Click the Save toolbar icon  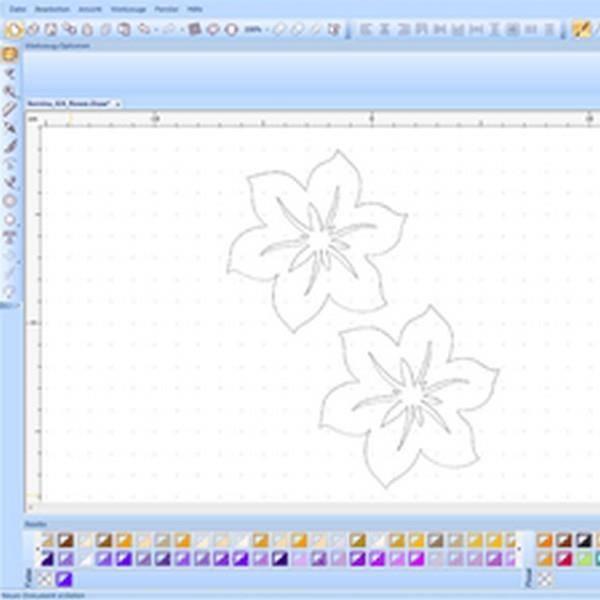51,29
